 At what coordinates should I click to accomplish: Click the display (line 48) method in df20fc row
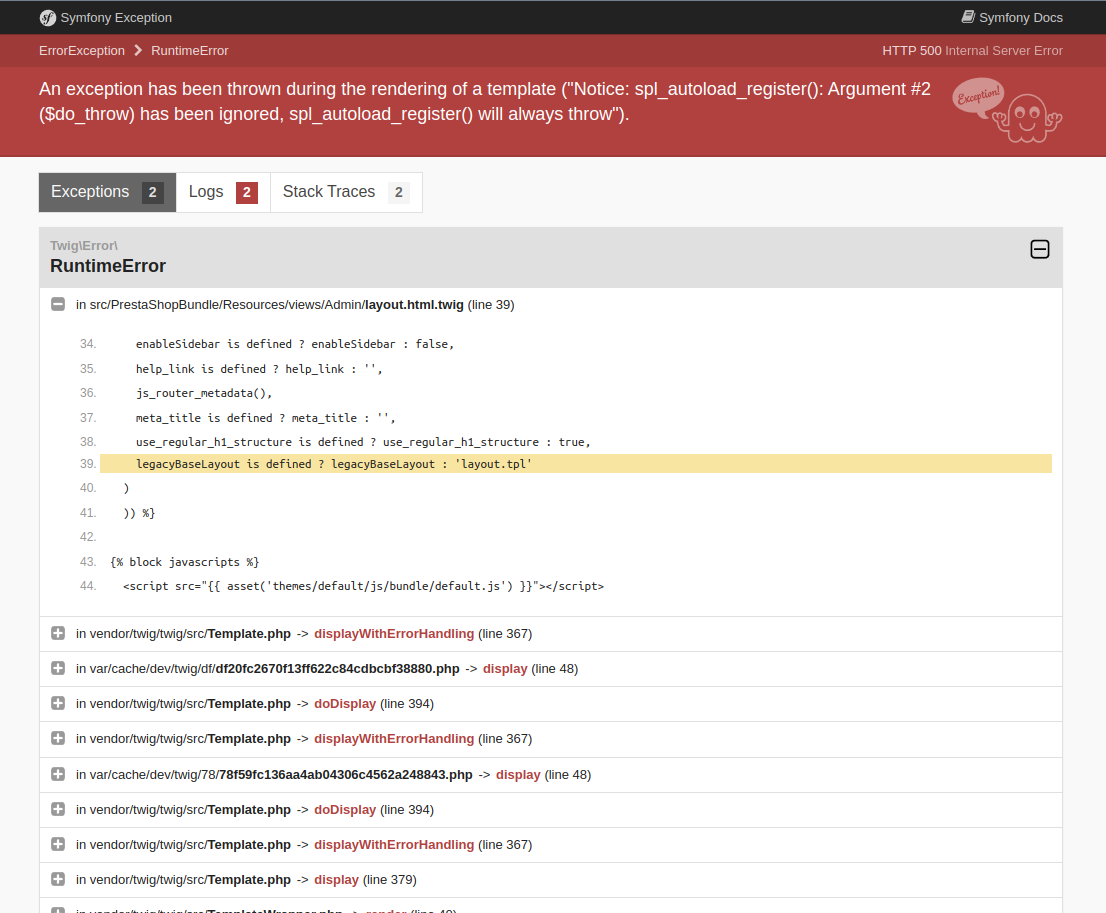(505, 669)
